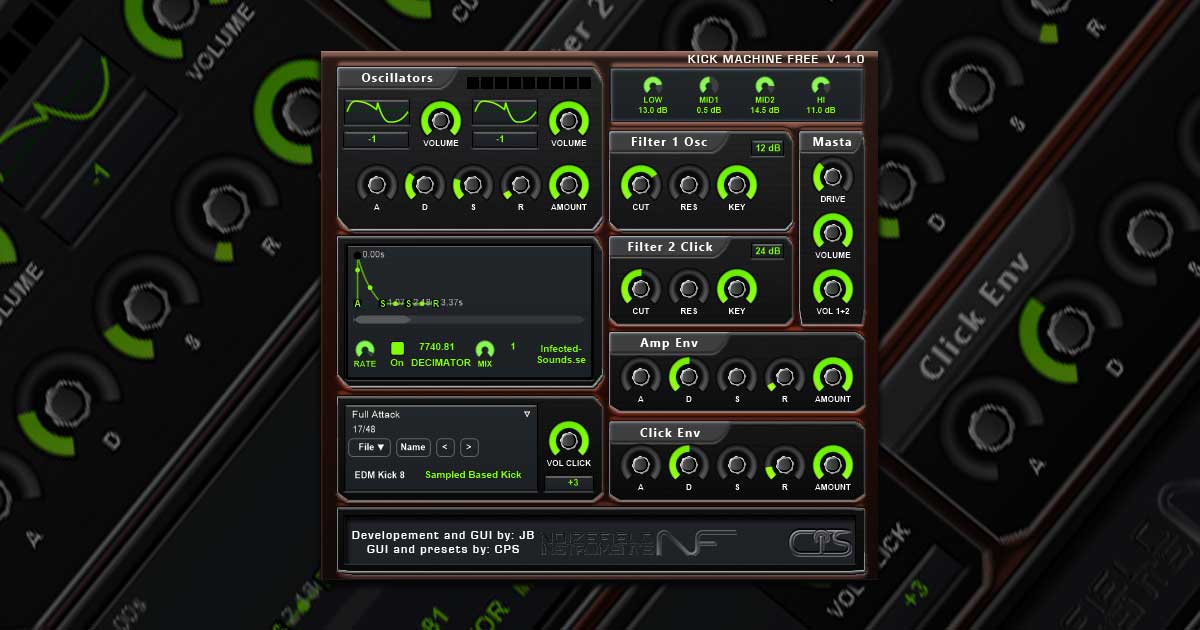Click the envelope graph horizontal scrollbar
This screenshot has width=1200, height=630.
coord(468,320)
